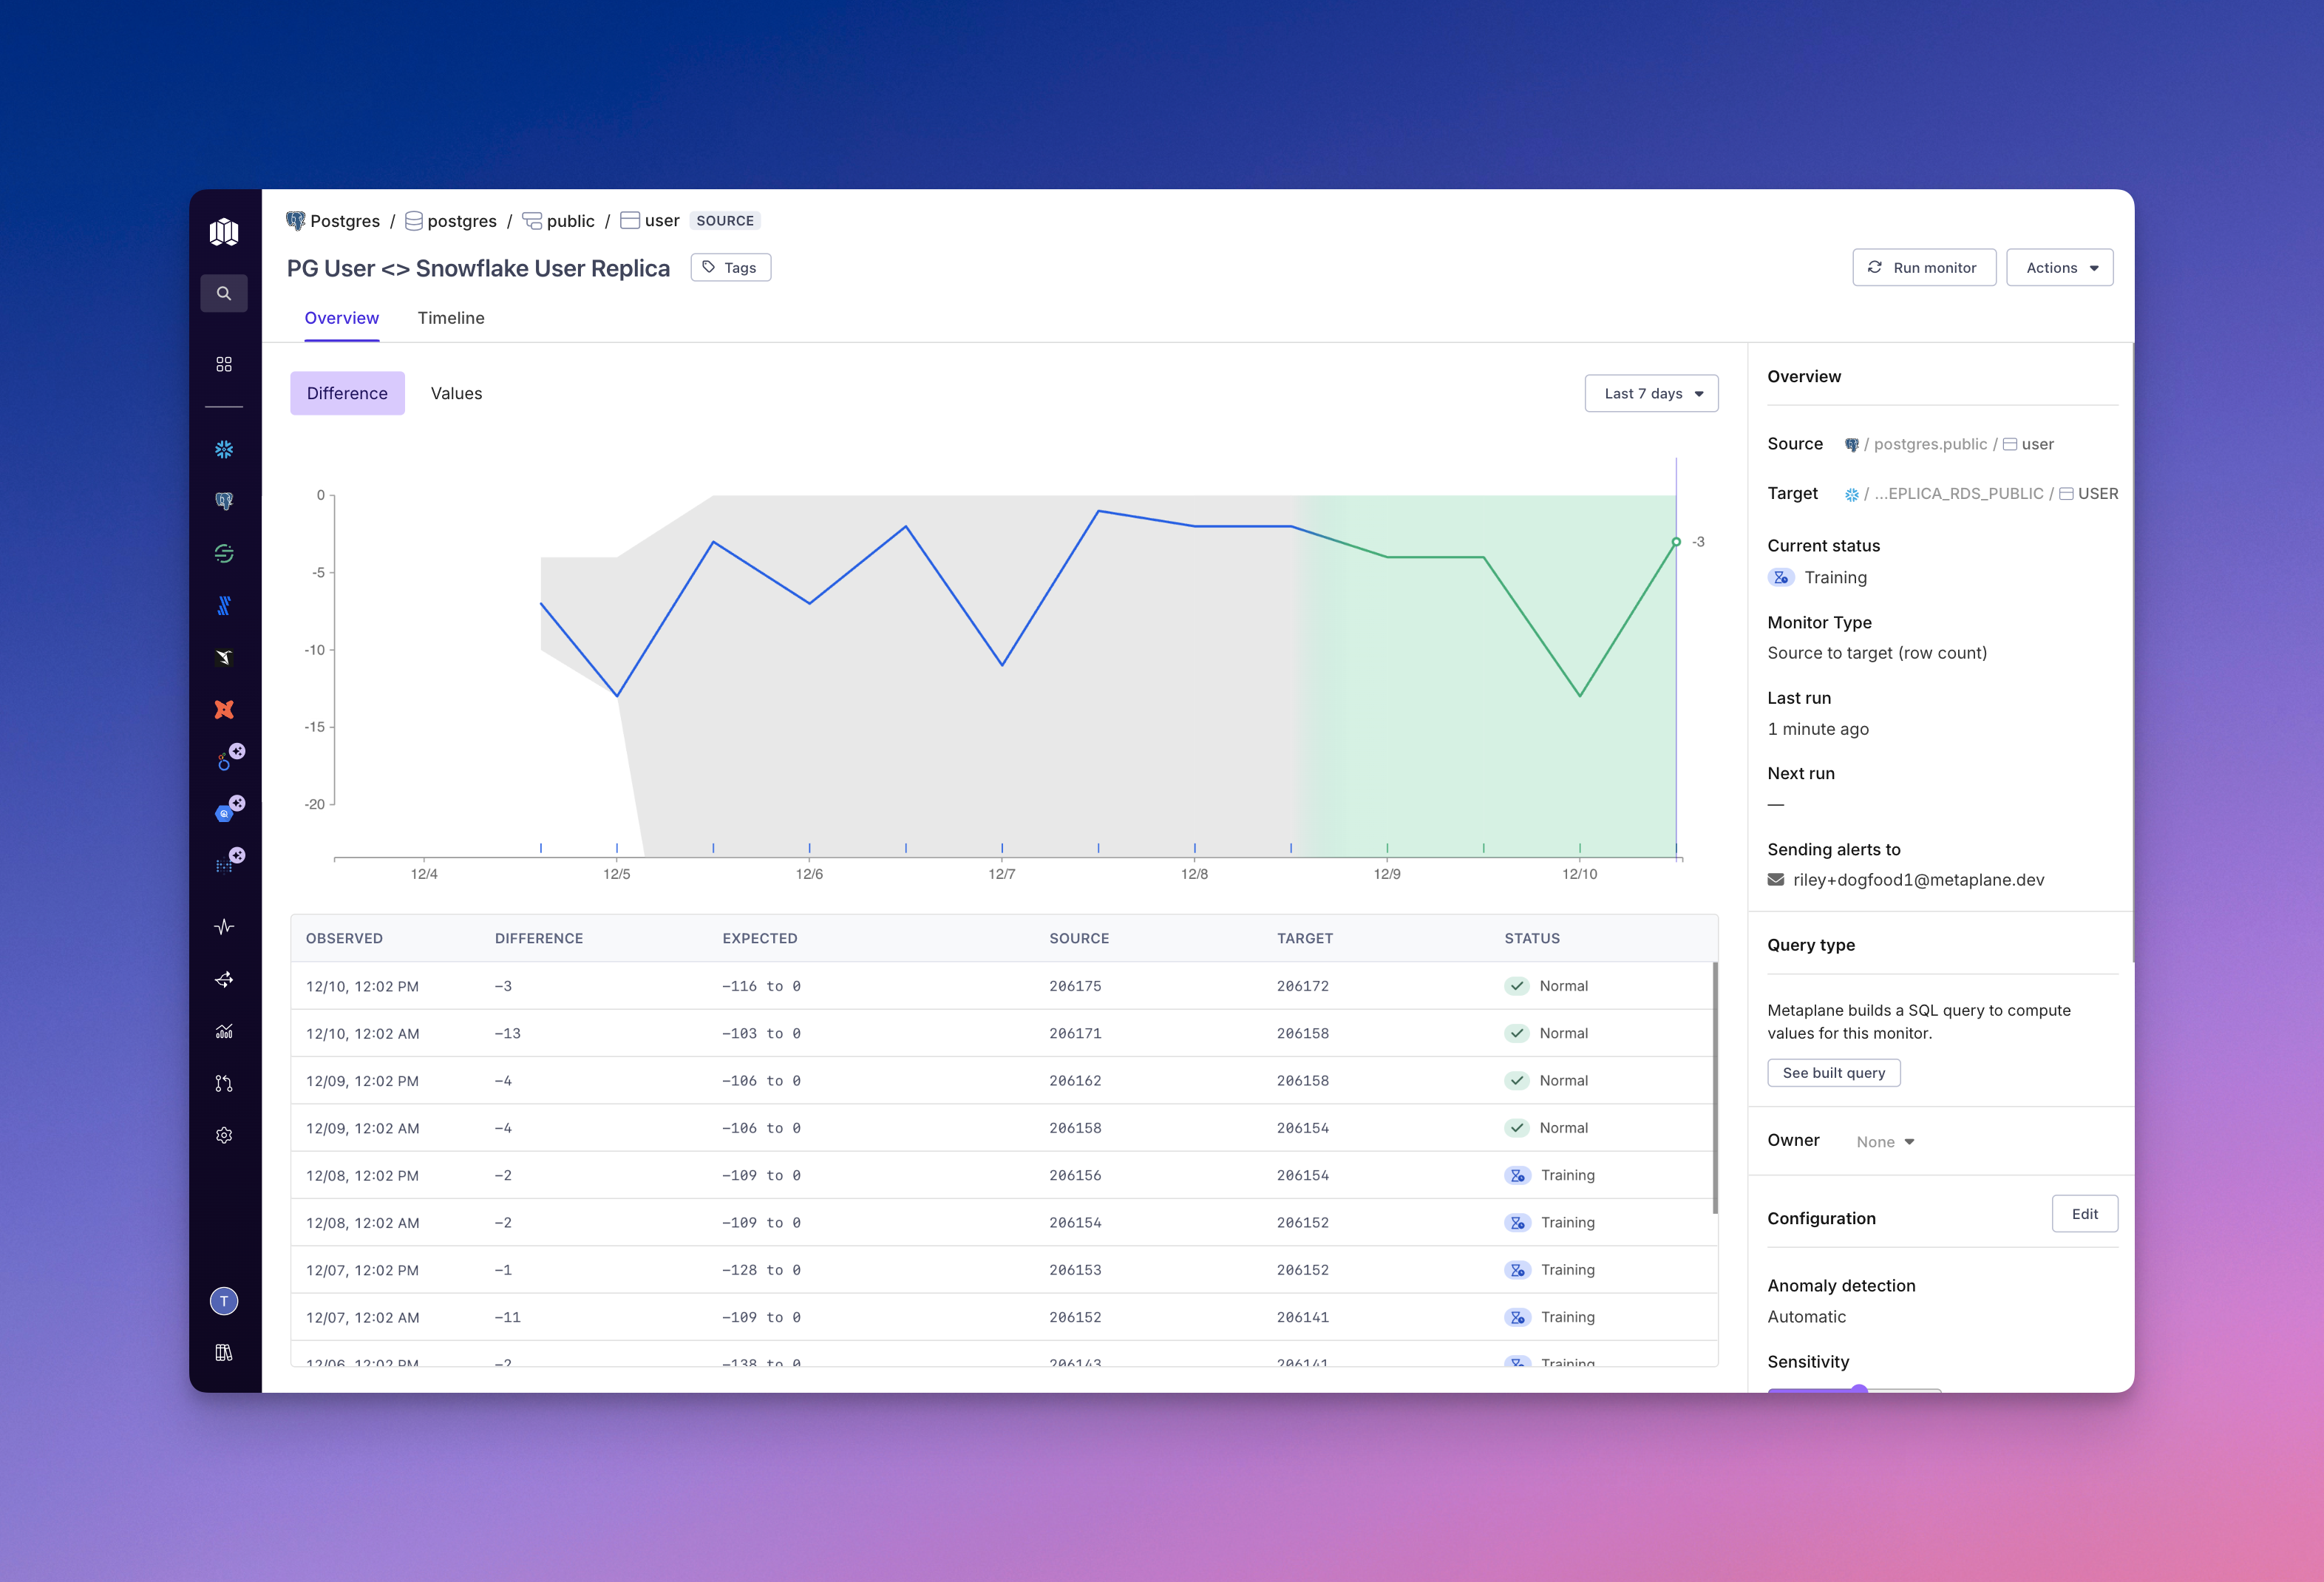Select the Postgres elephant icon in sidebar

pos(224,501)
